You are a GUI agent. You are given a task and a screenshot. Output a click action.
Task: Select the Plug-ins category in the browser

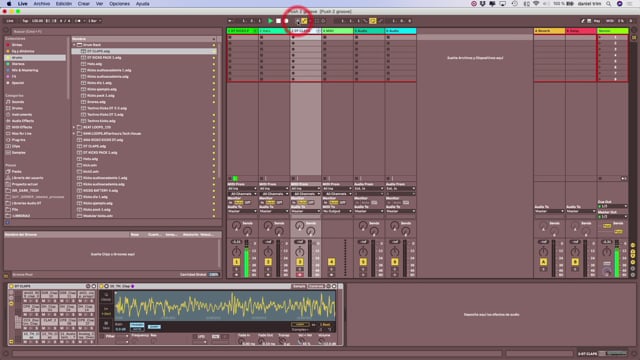[x=19, y=140]
